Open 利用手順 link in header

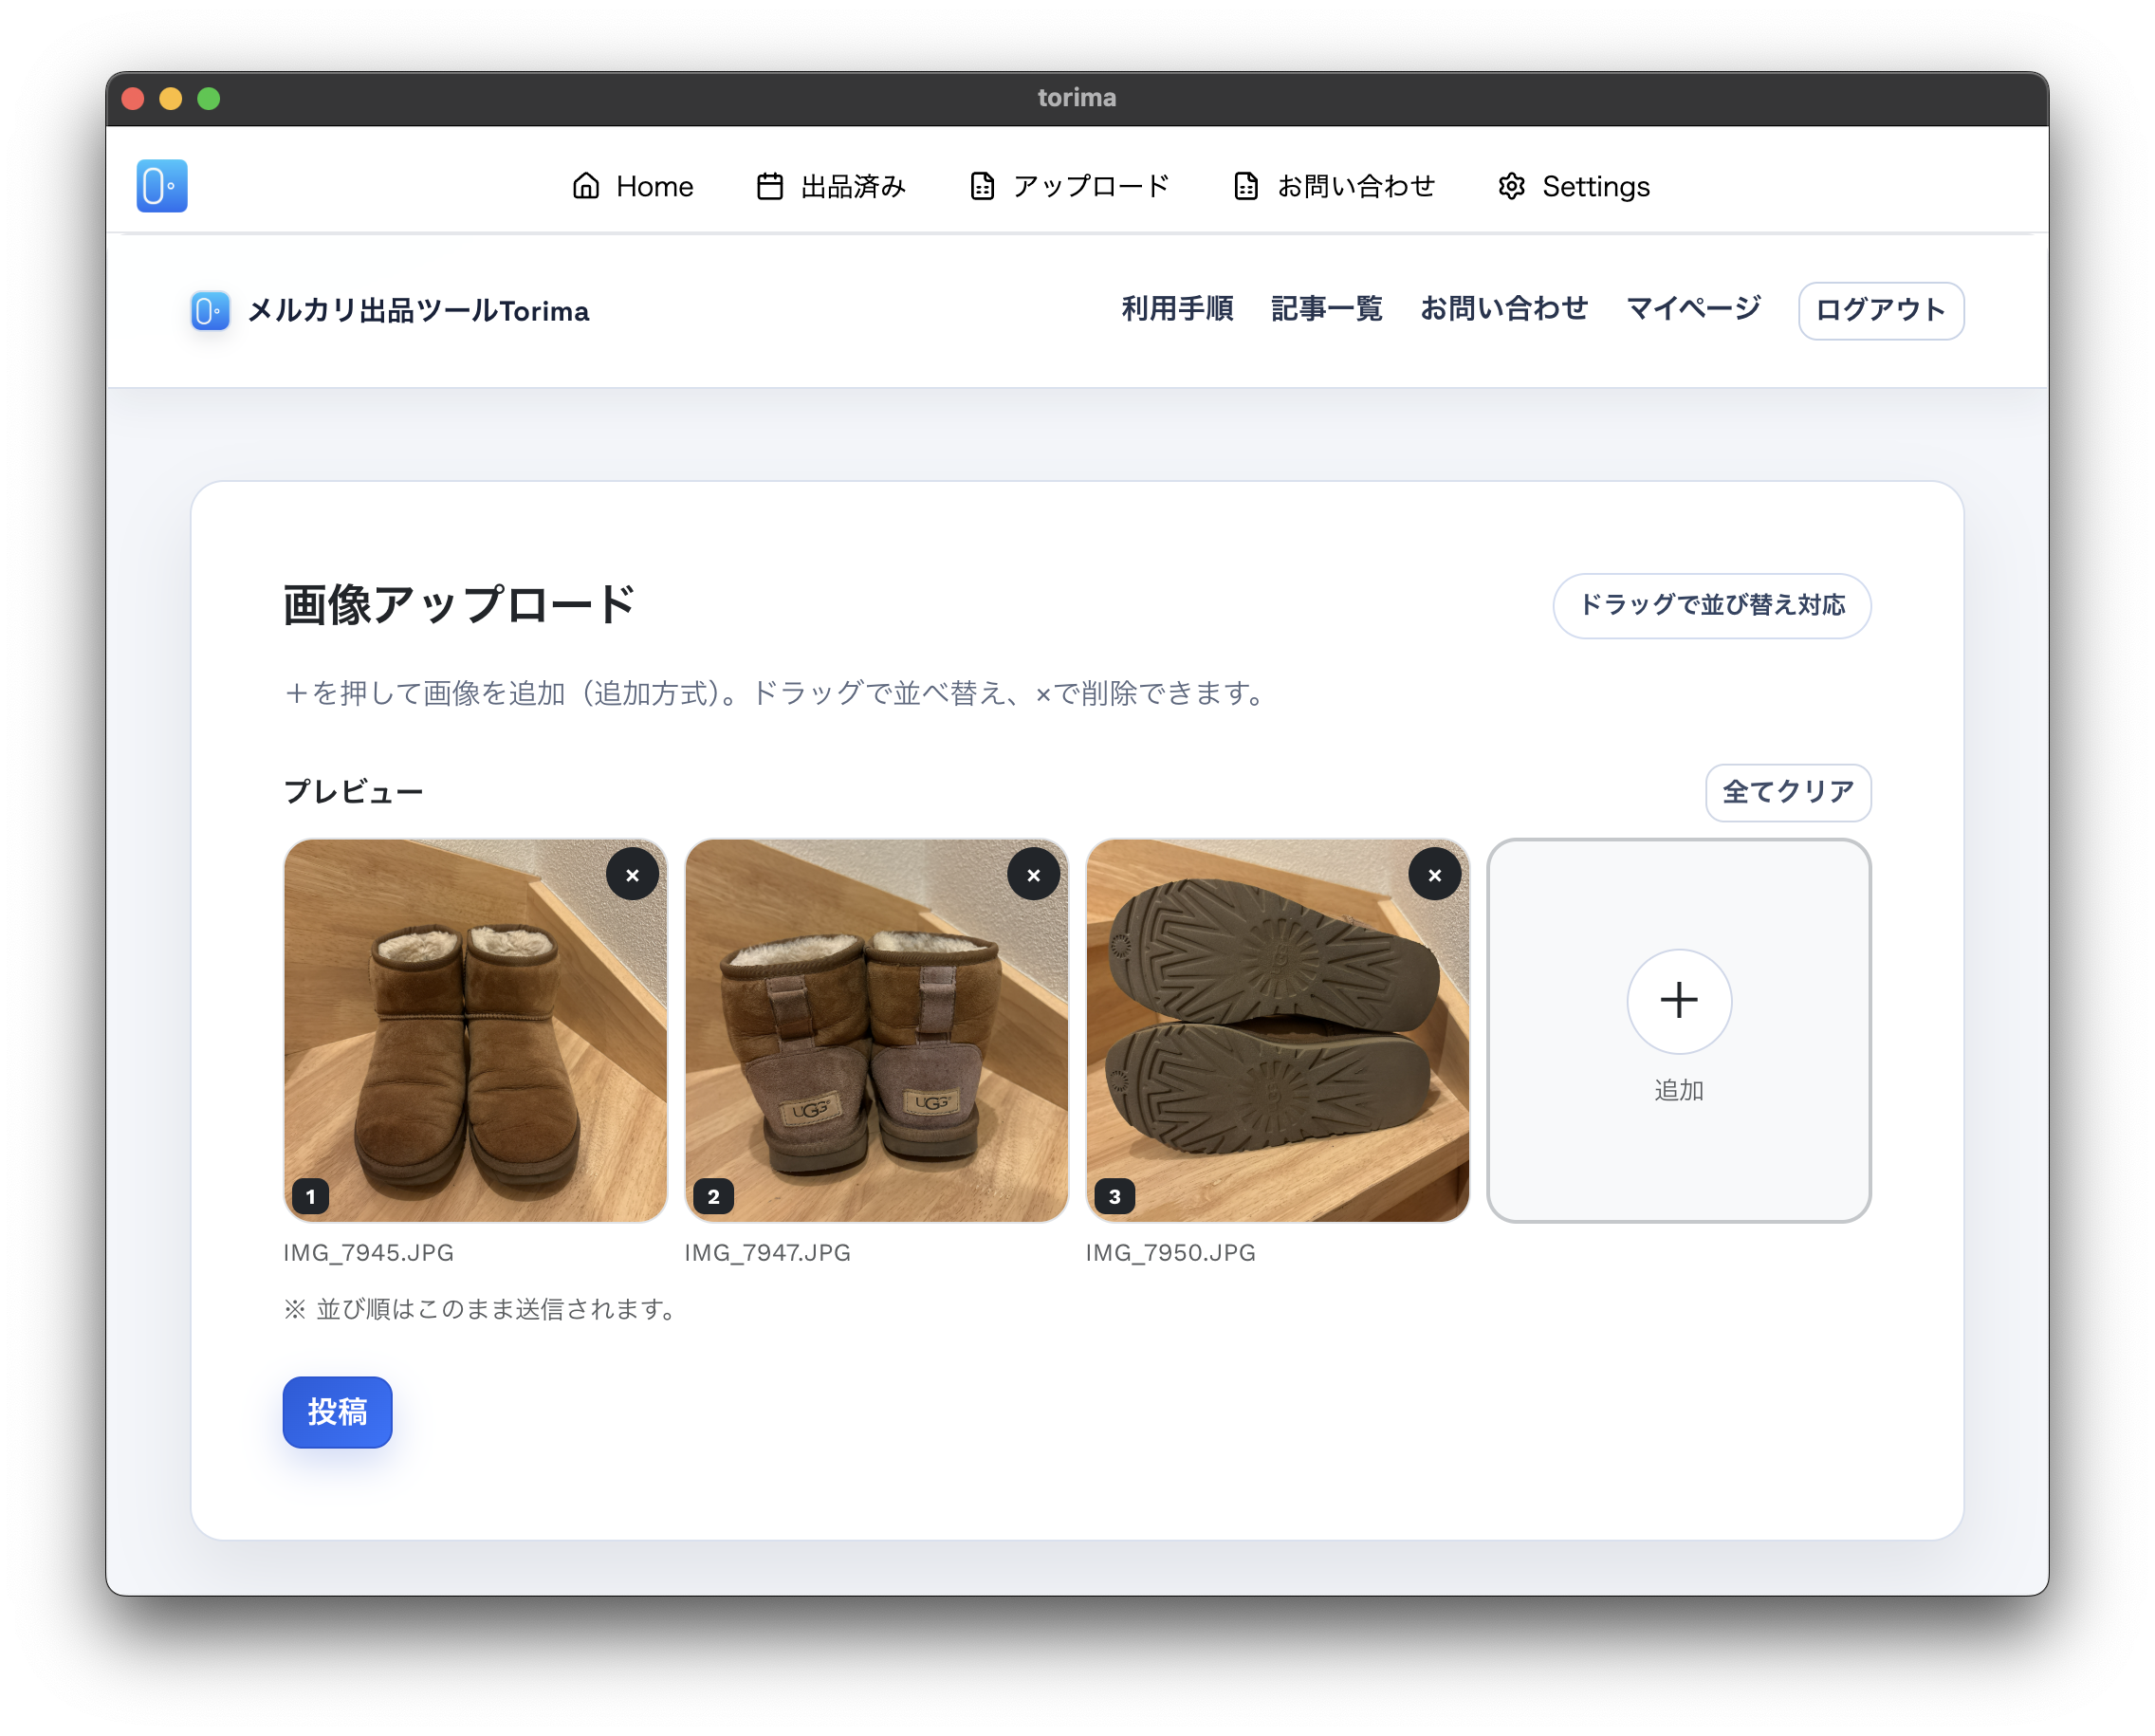[1177, 309]
